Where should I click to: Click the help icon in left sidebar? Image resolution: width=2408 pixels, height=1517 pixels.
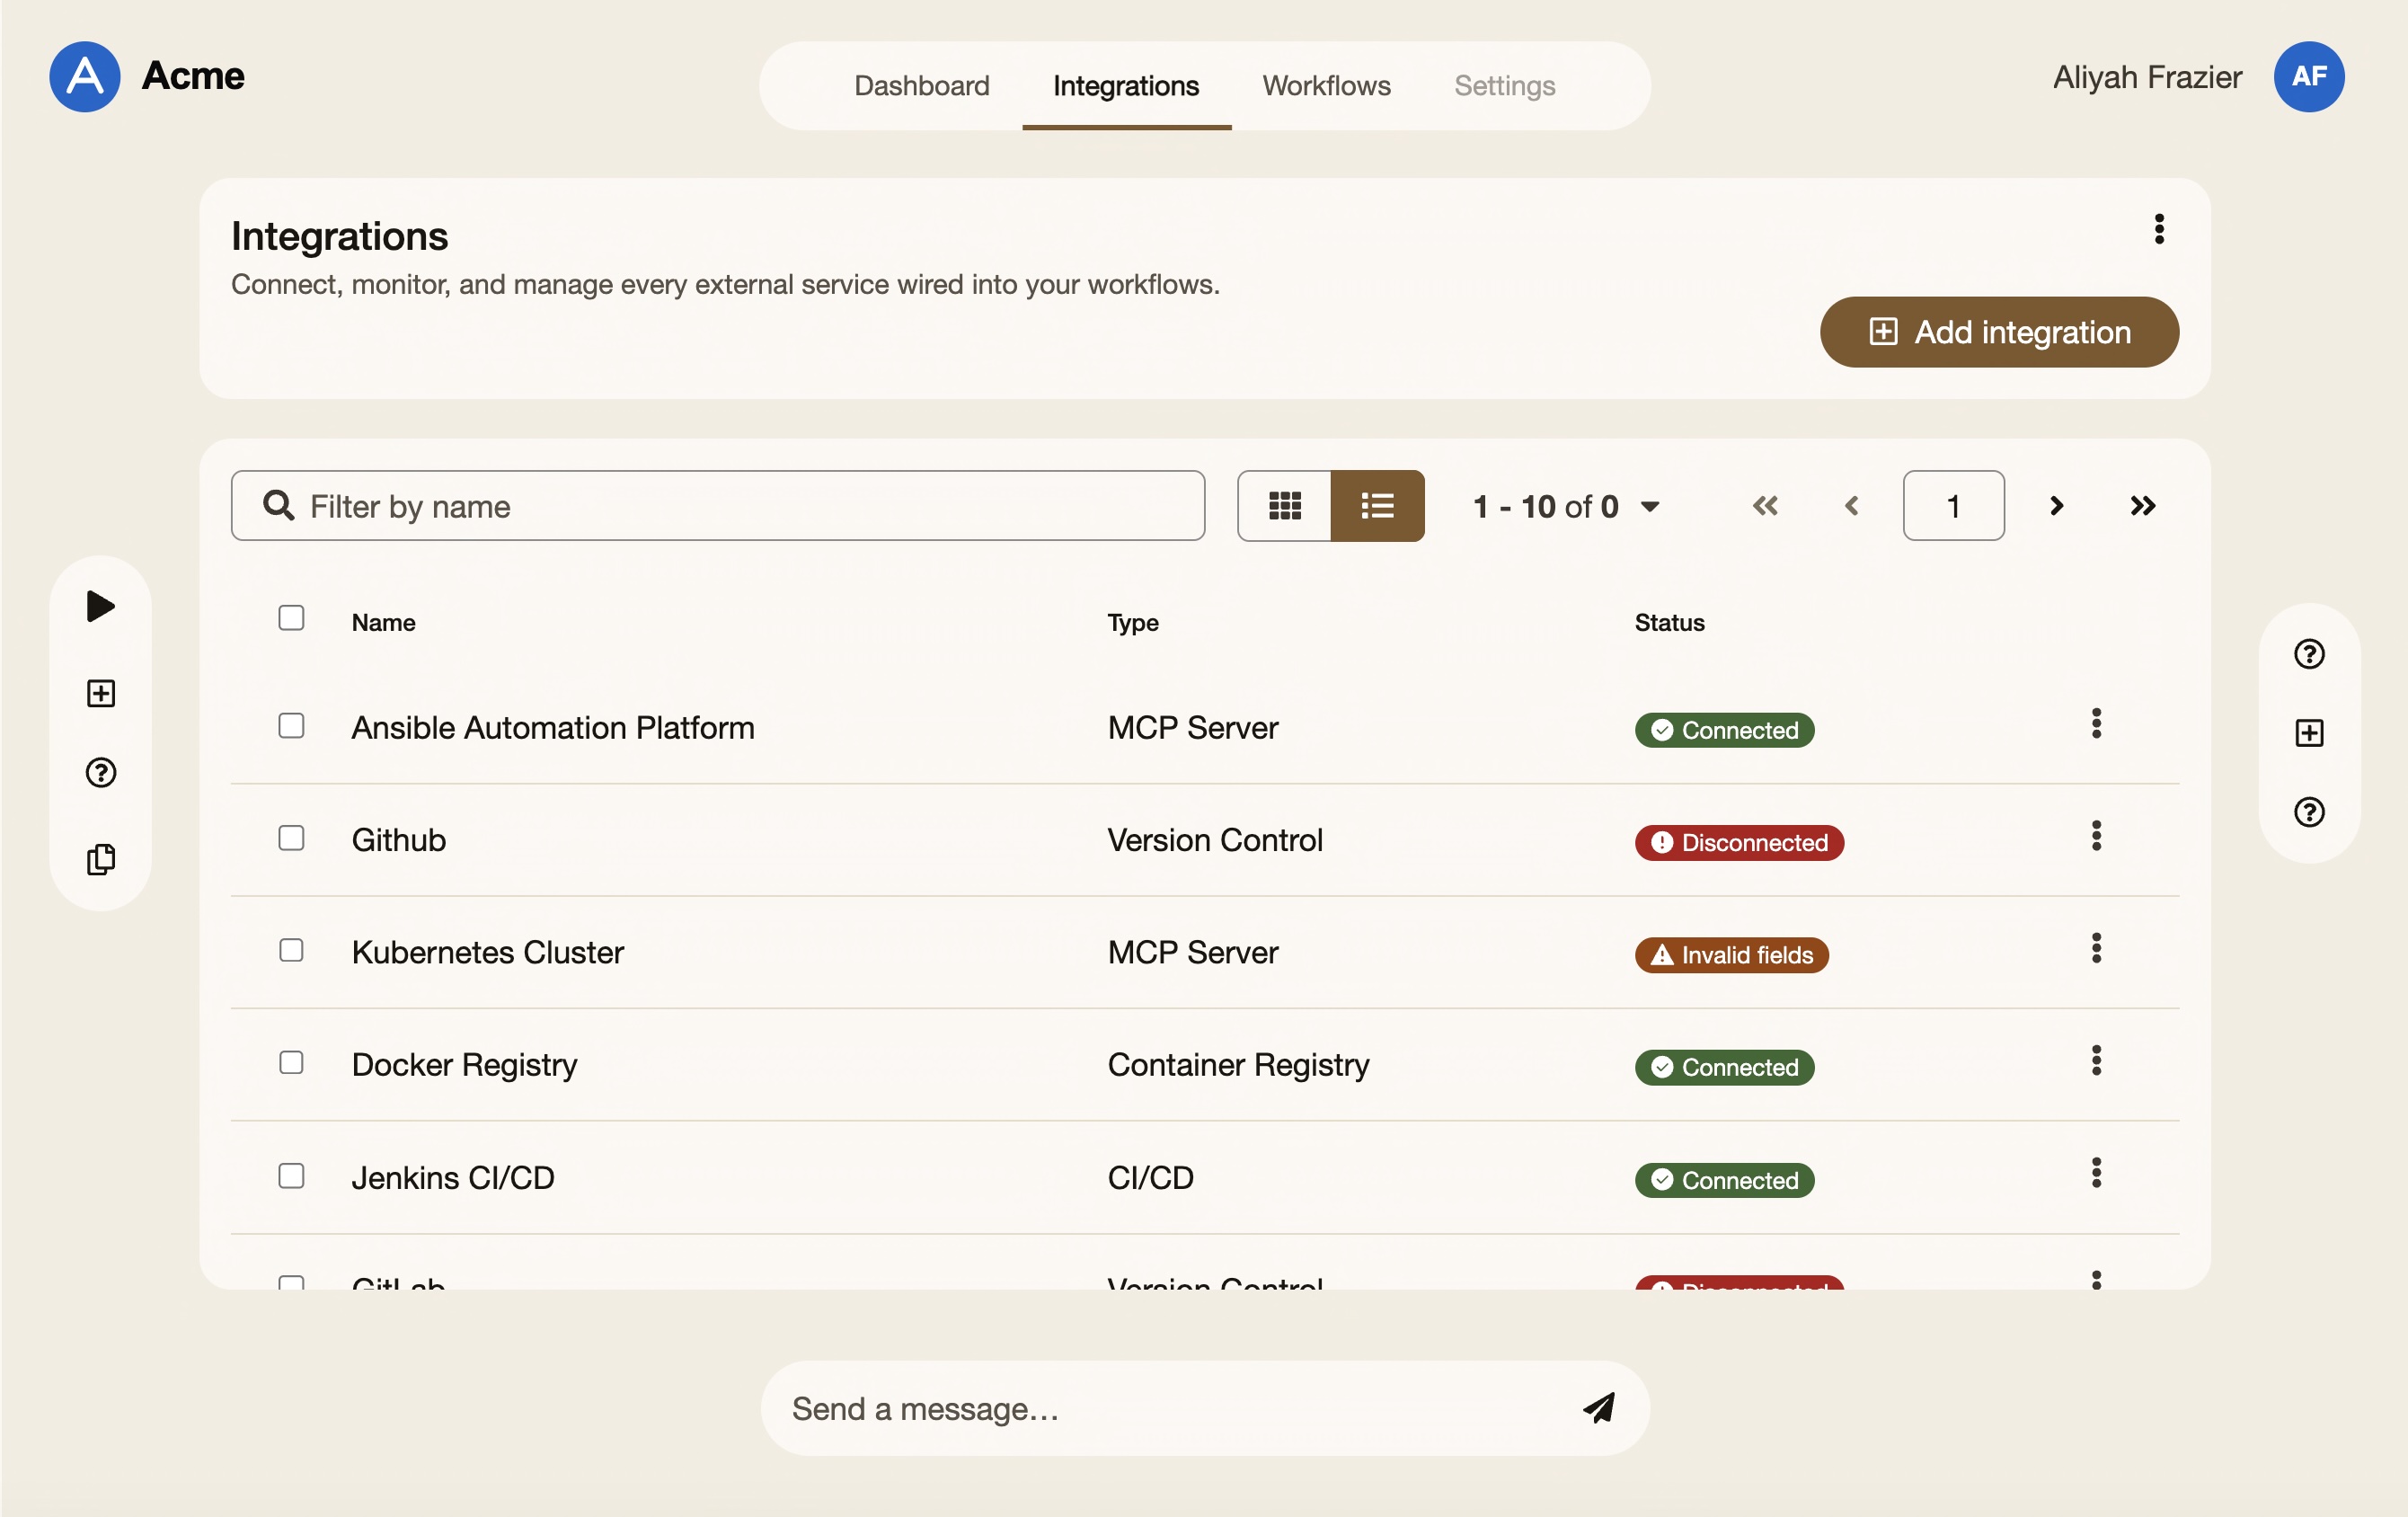[101, 773]
